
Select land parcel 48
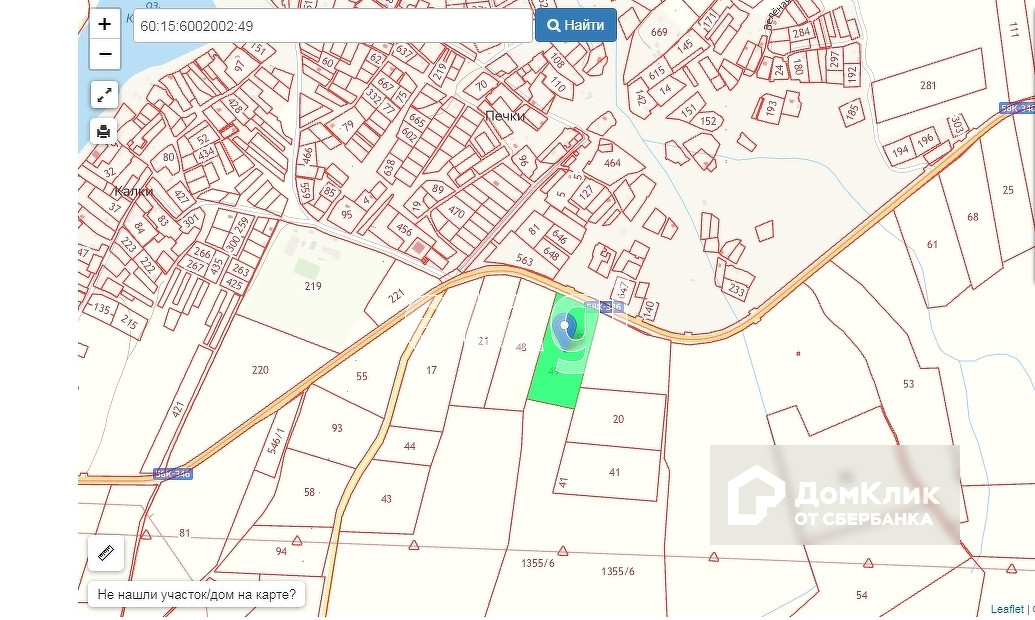pos(521,347)
